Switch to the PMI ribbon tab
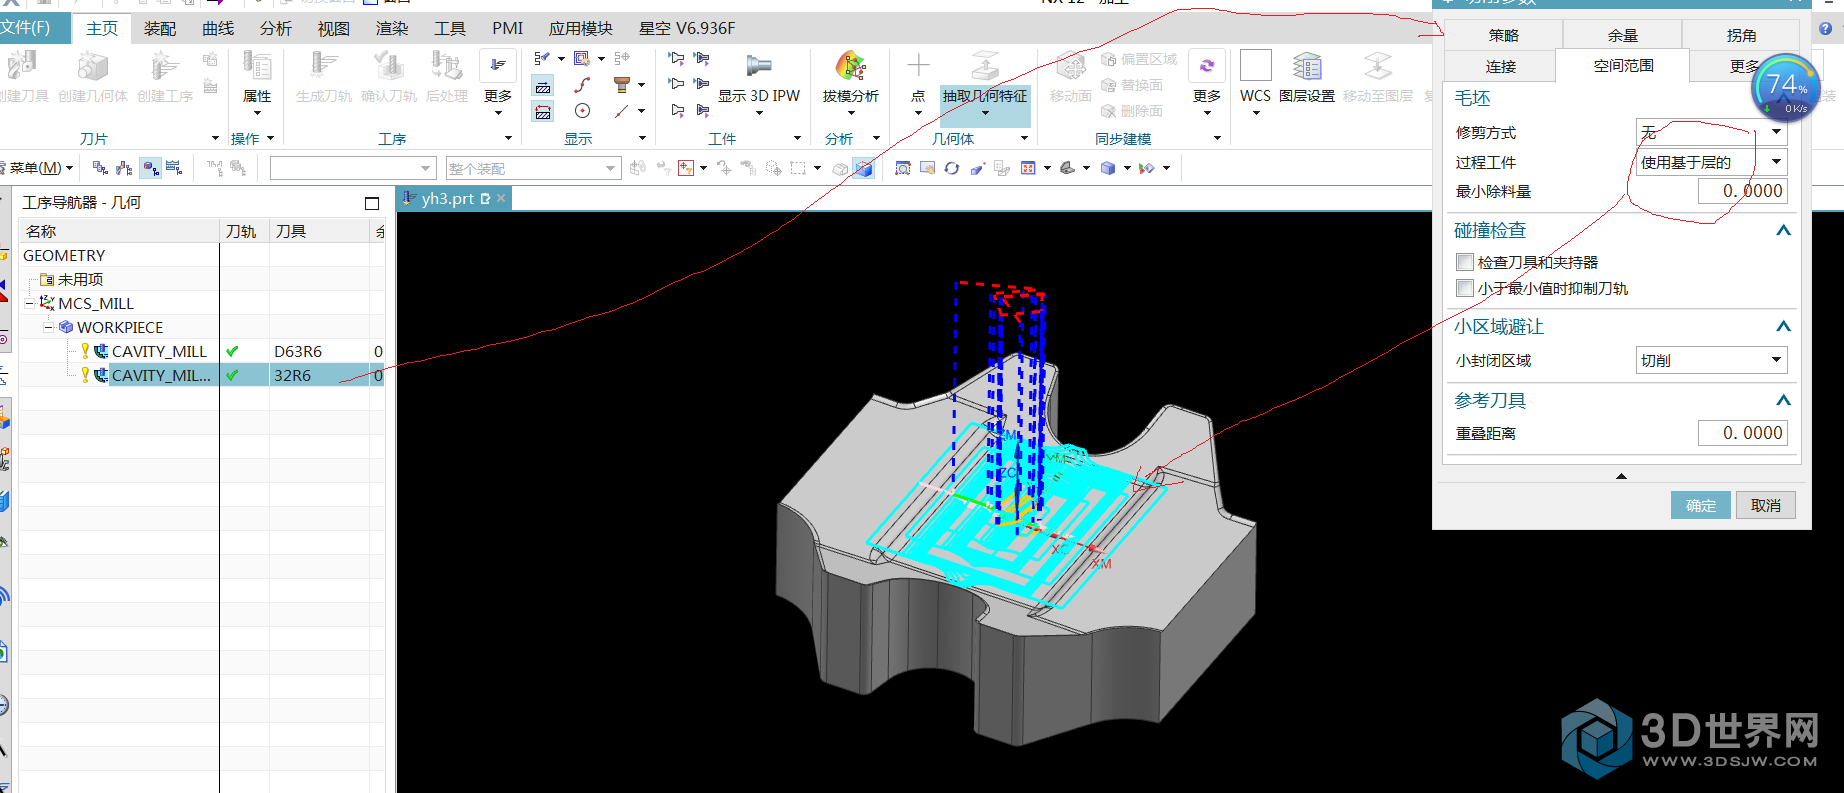1844x793 pixels. [508, 29]
